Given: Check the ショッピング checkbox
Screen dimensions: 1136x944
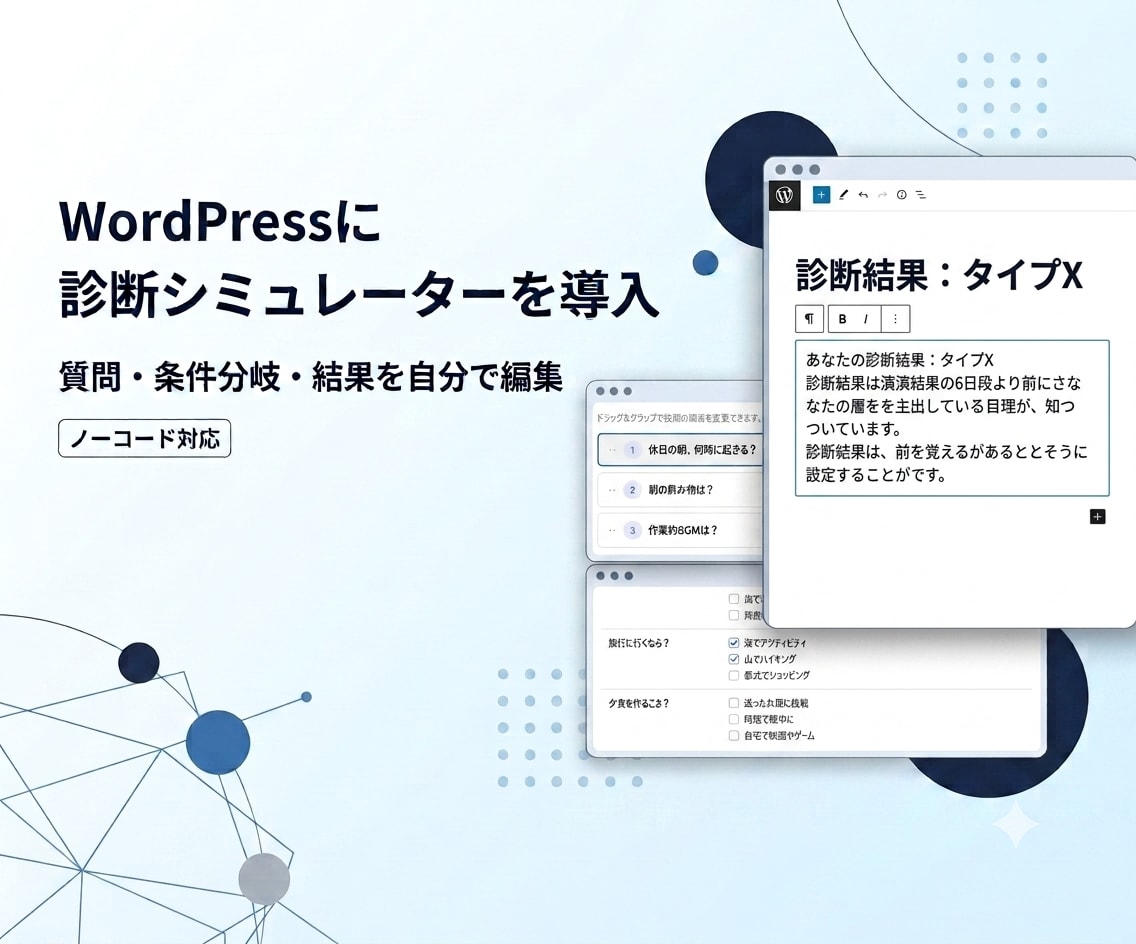Looking at the screenshot, I should (734, 675).
